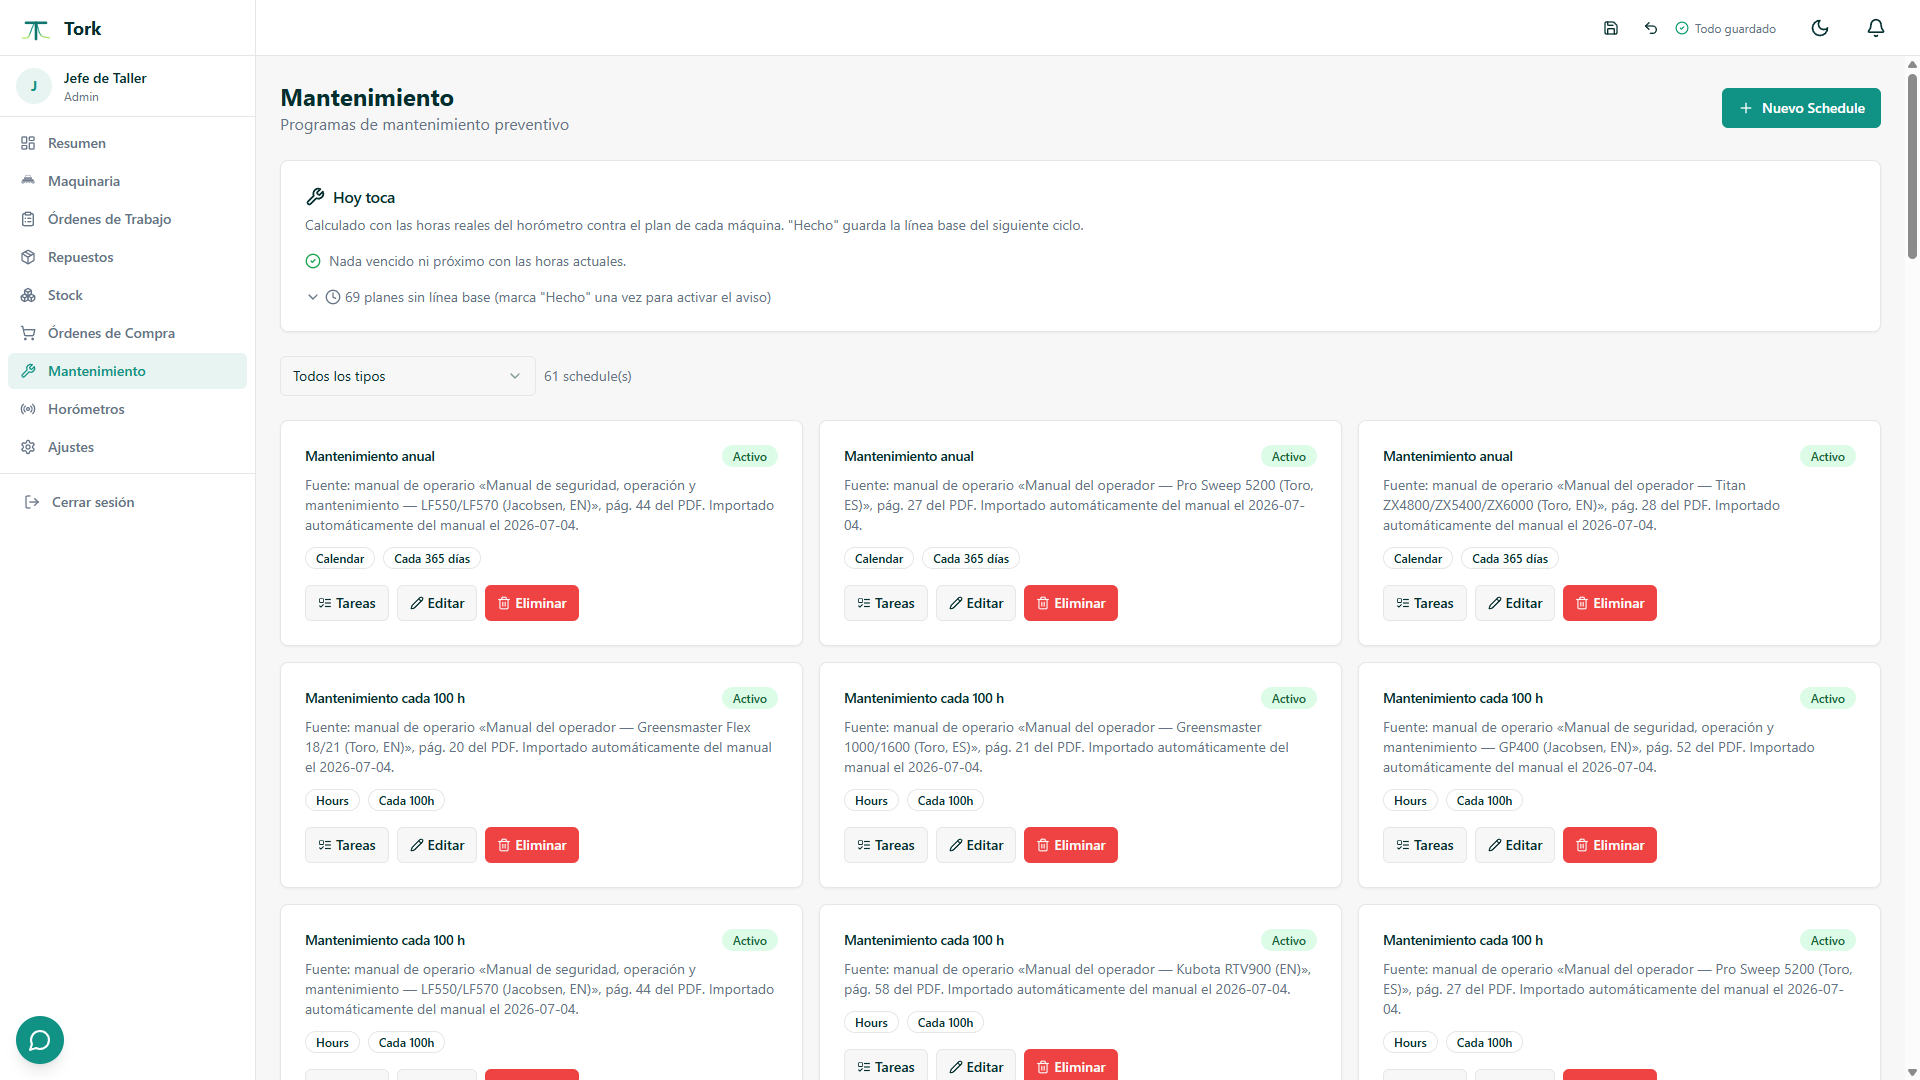Click the undo arrow icon in top bar

[x=1651, y=28]
